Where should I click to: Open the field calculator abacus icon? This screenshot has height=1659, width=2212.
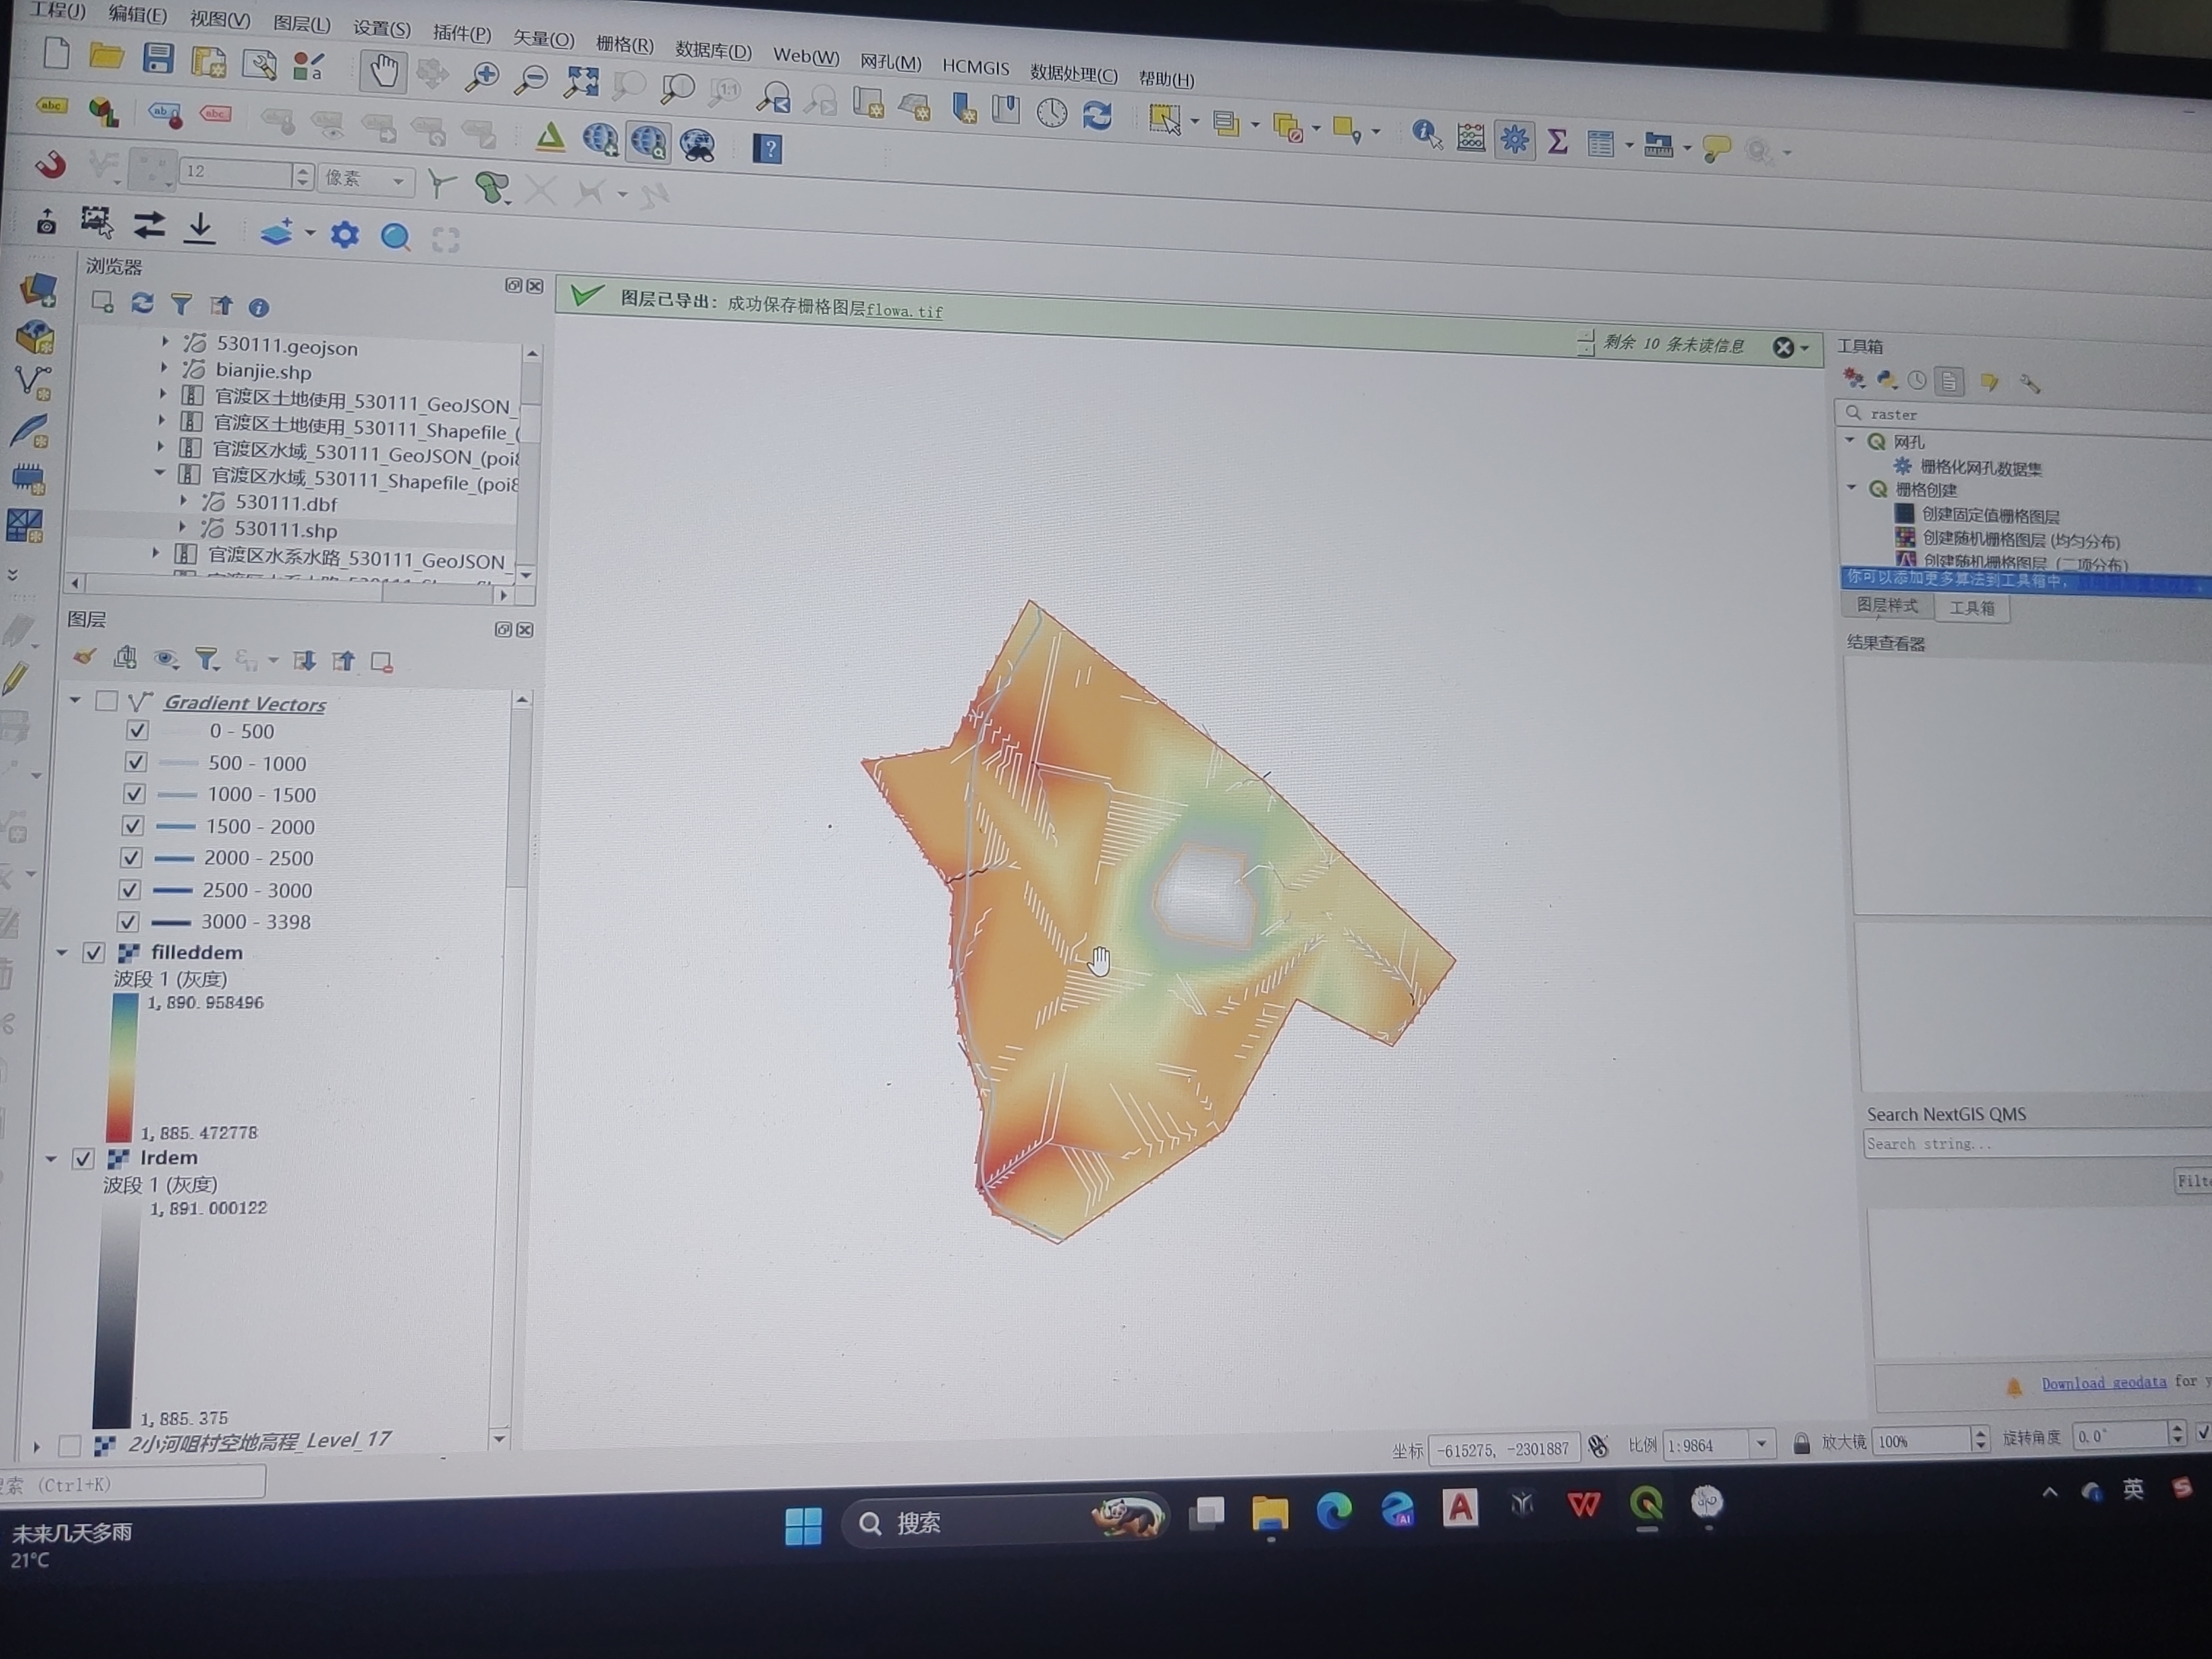click(1470, 137)
